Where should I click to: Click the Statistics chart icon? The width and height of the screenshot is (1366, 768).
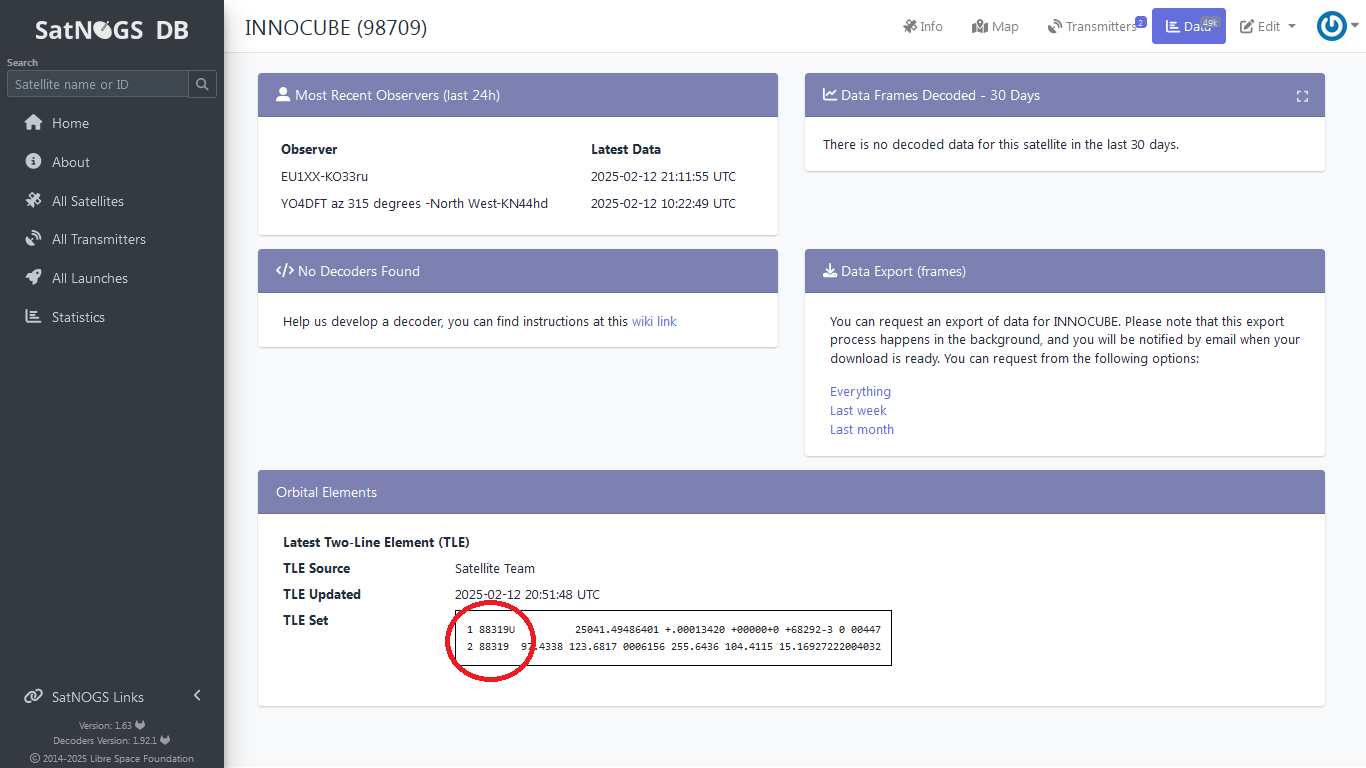(x=33, y=317)
